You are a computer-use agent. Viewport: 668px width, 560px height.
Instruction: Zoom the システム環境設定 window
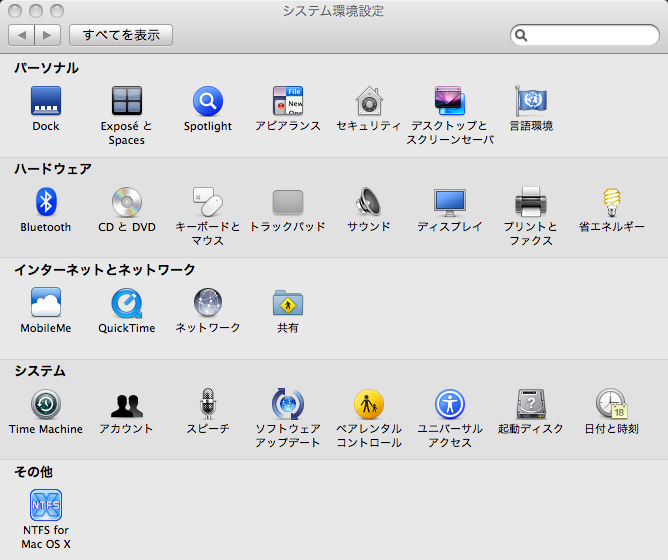pos(57,11)
